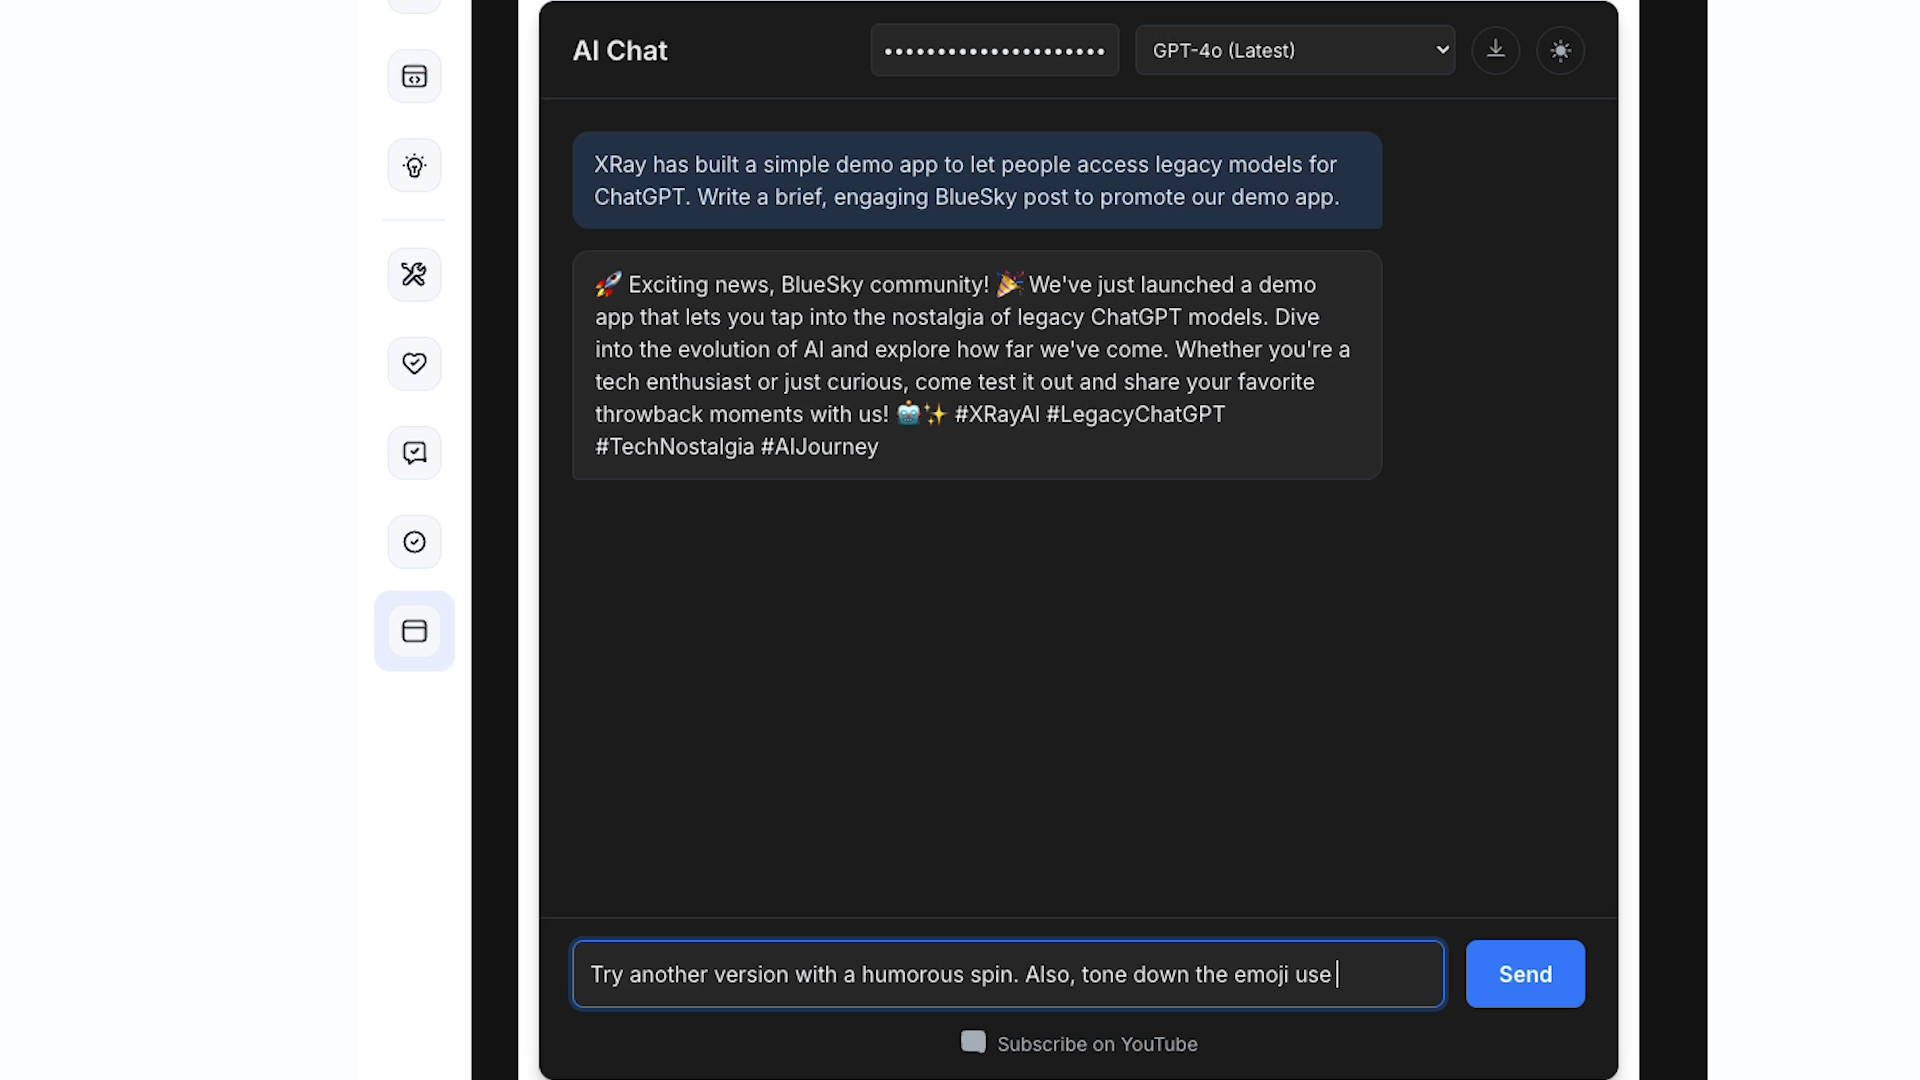The image size is (1920, 1080).
Task: Select the clock check sidebar icon
Action: (413, 541)
